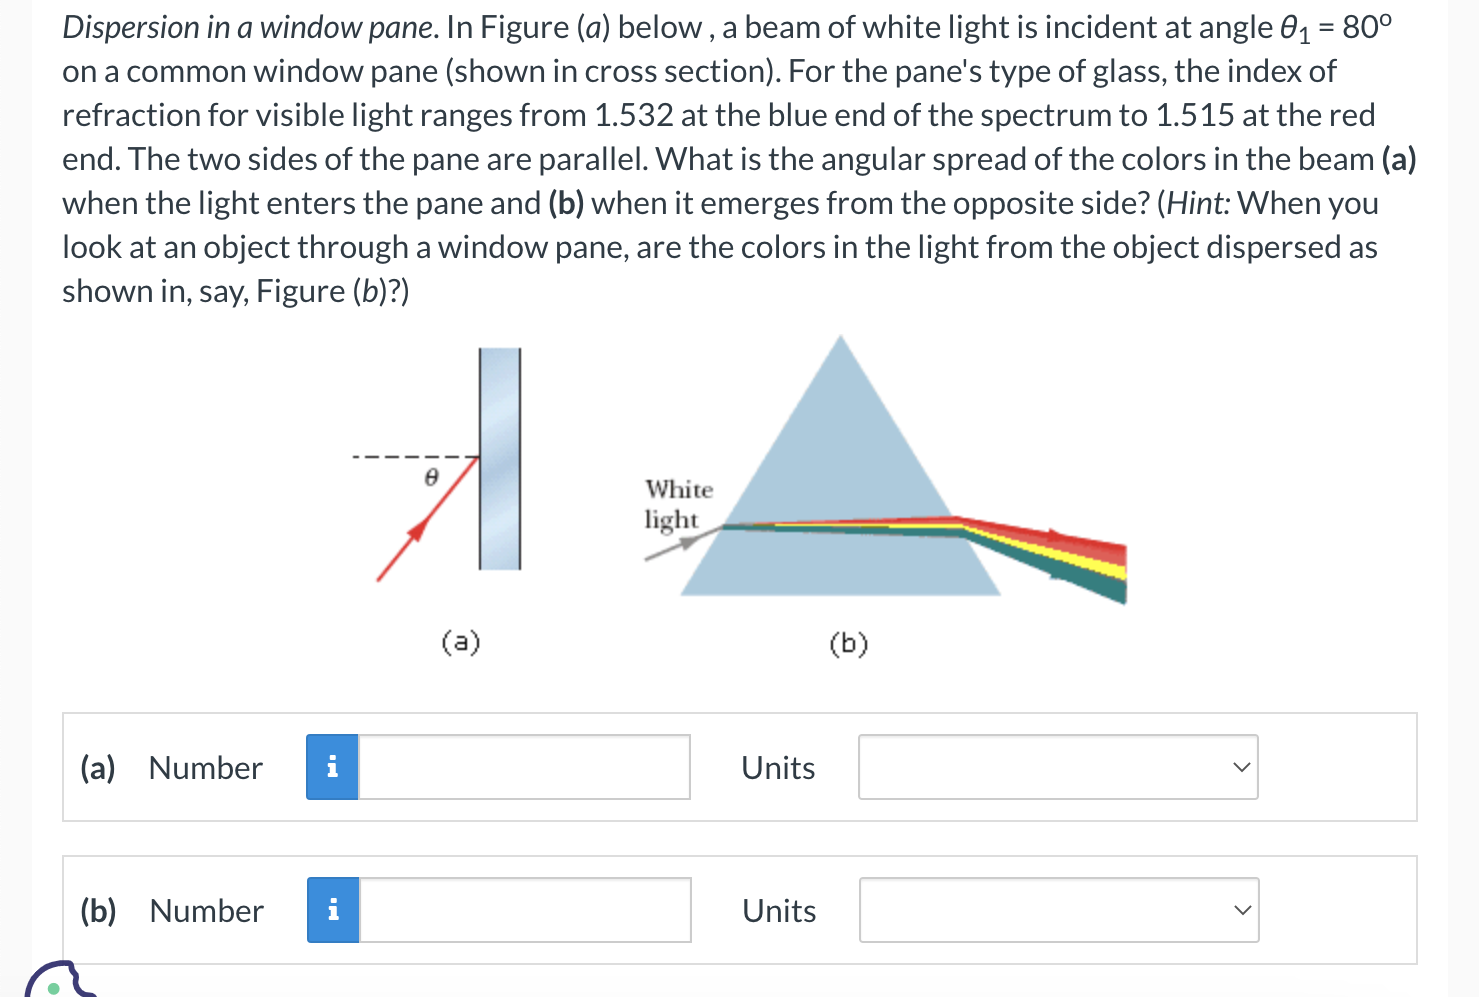
Task: Click the info icon beside part (a) Number
Action: pyautogui.click(x=332, y=766)
